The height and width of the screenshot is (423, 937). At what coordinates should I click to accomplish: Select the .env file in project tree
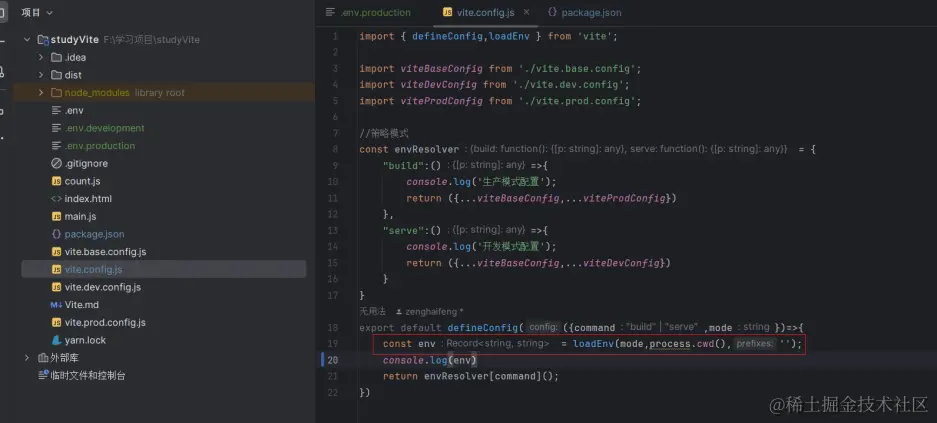pos(74,111)
